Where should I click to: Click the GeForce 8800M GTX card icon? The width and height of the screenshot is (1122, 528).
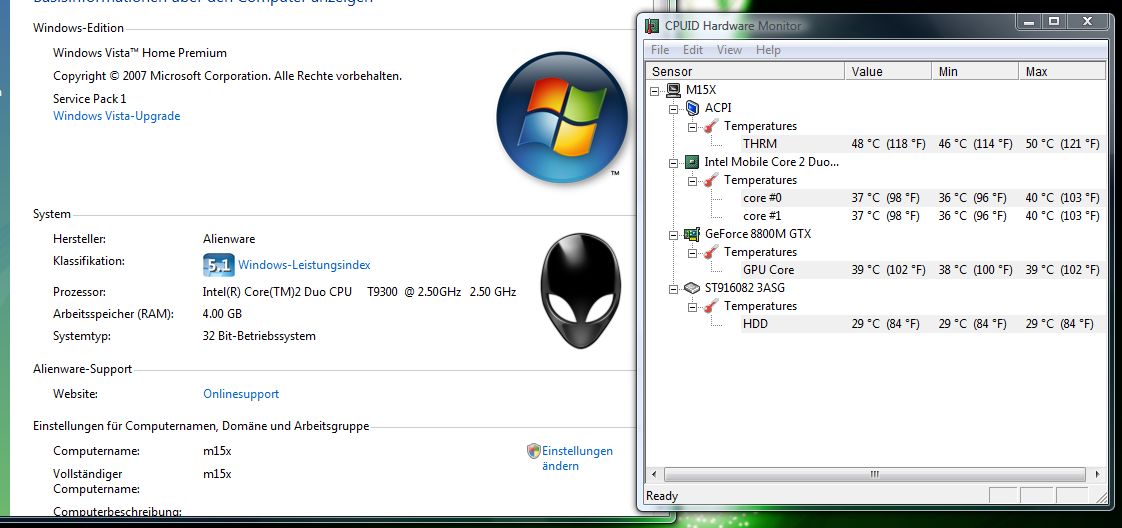tap(692, 234)
